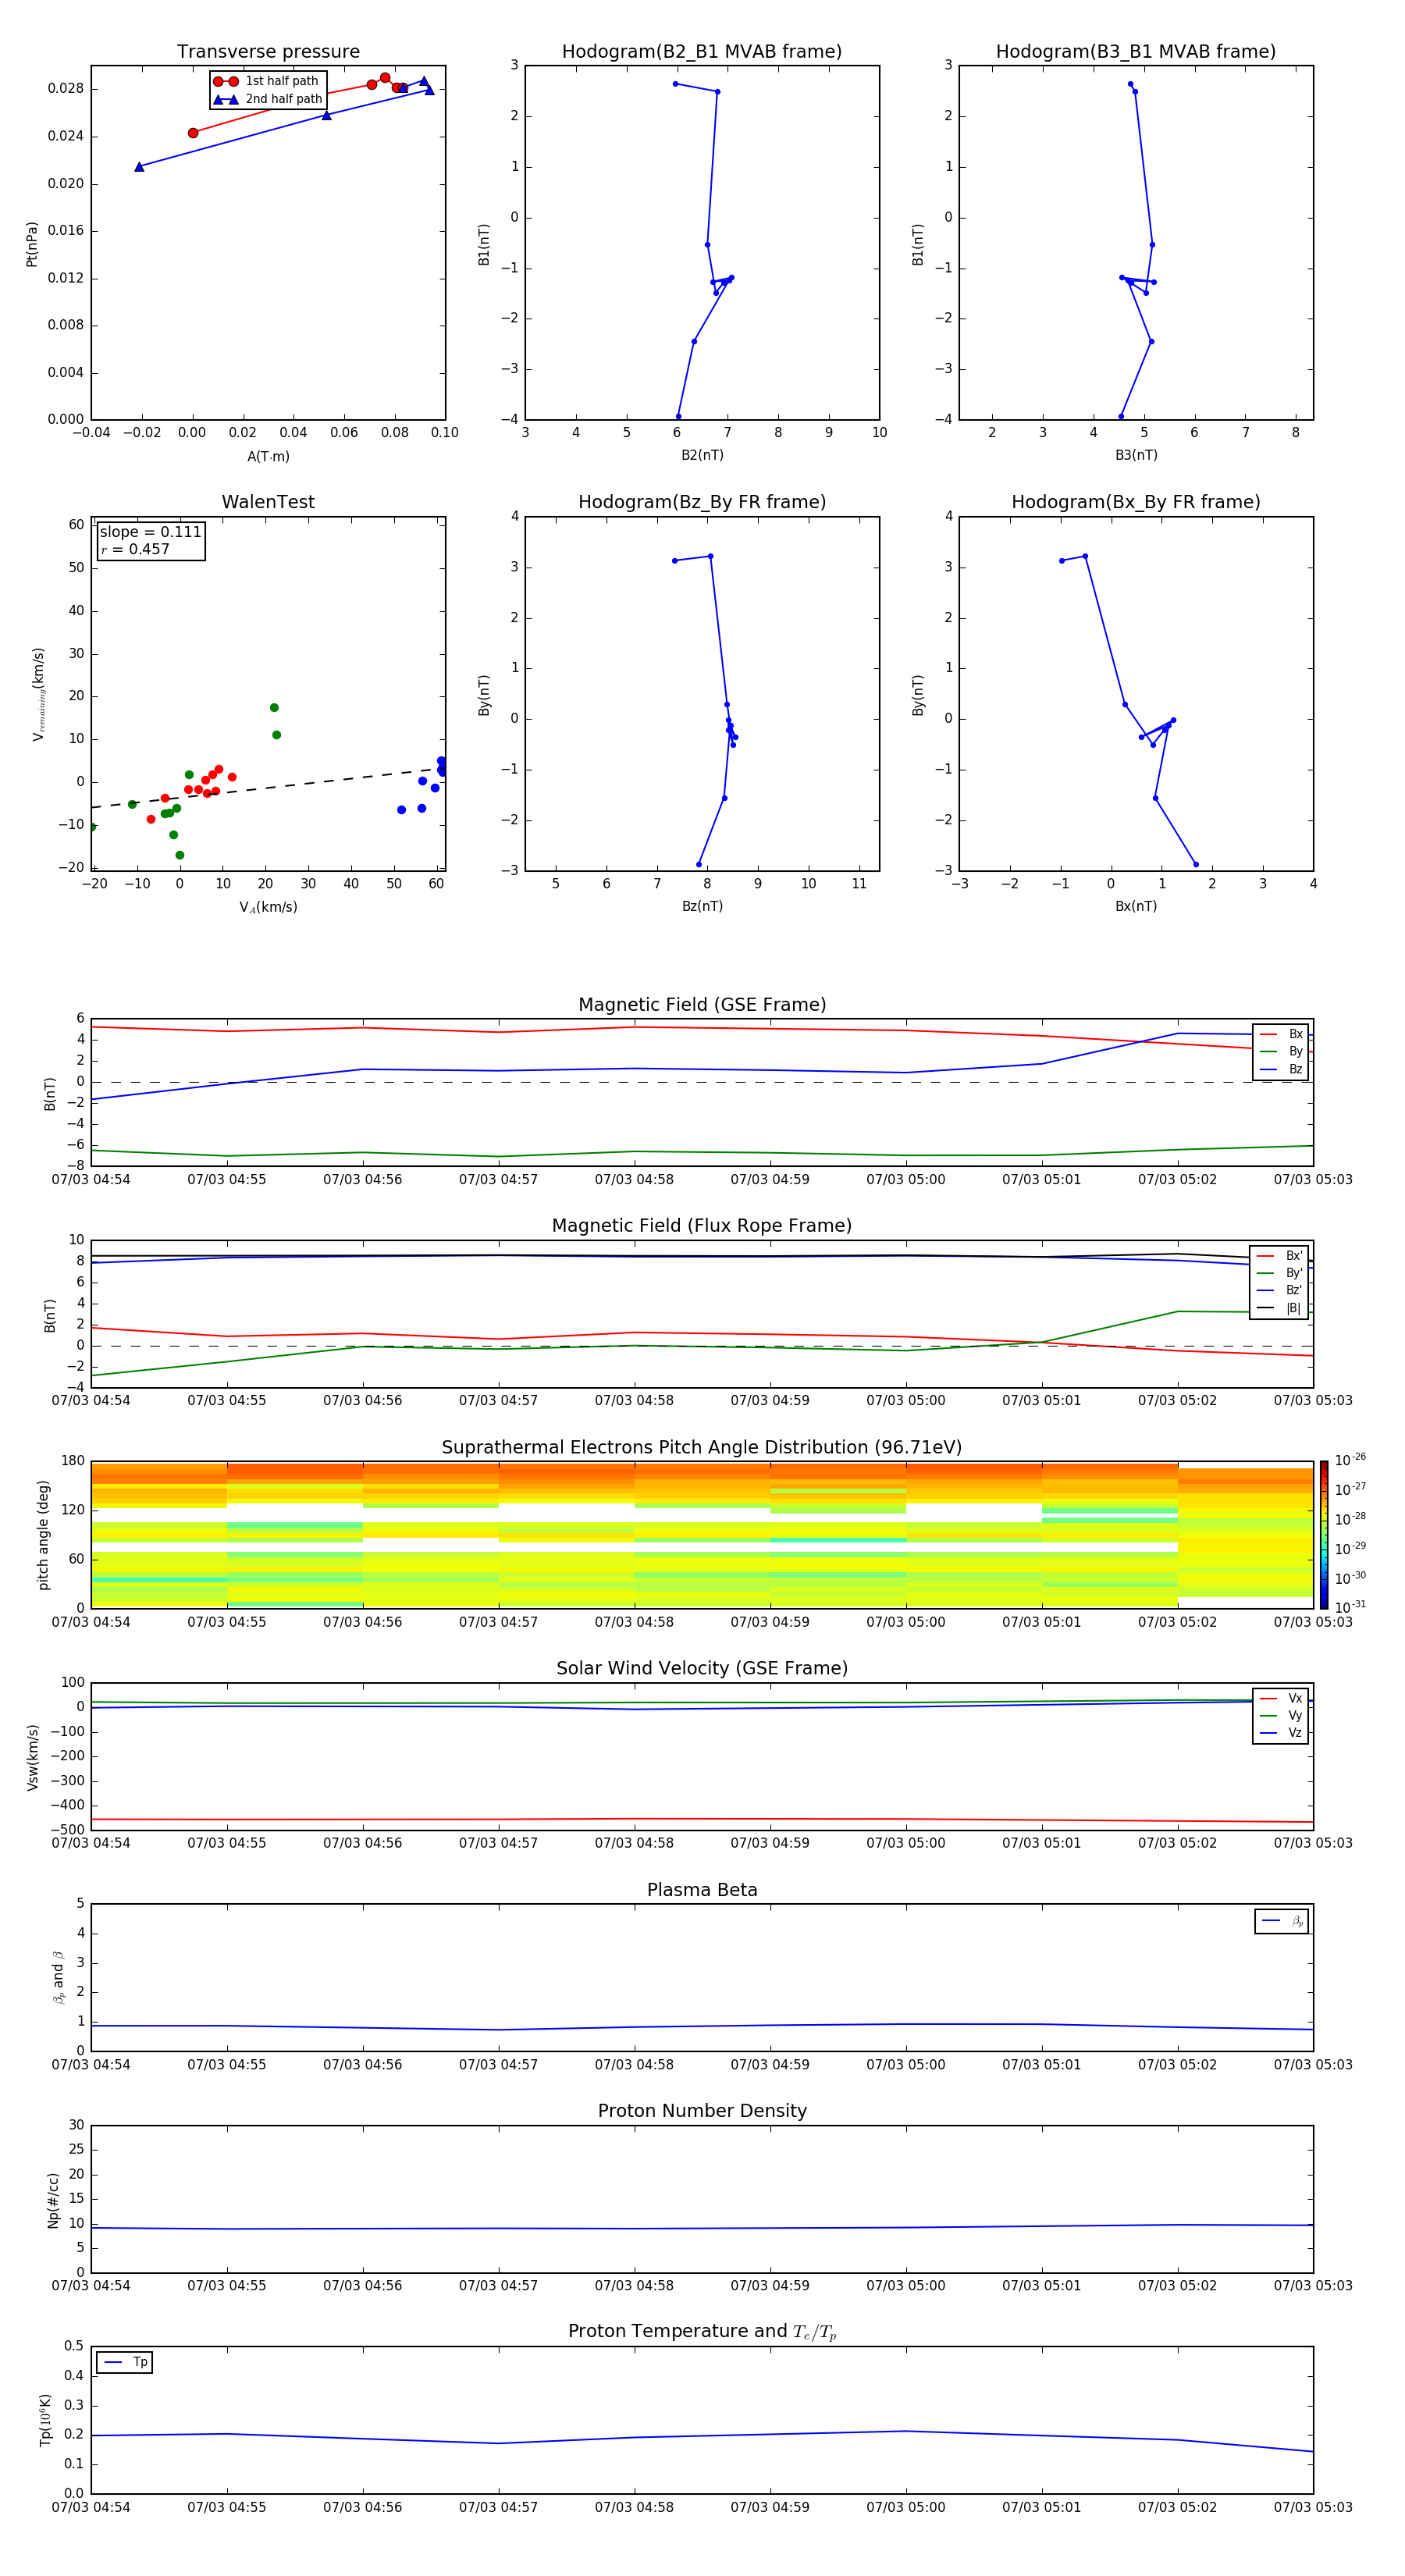Viewport: 1405px width, 2576px height.
Task: Select the Hodogram(B2_B1 MVAB frame) title
Action: (x=701, y=52)
